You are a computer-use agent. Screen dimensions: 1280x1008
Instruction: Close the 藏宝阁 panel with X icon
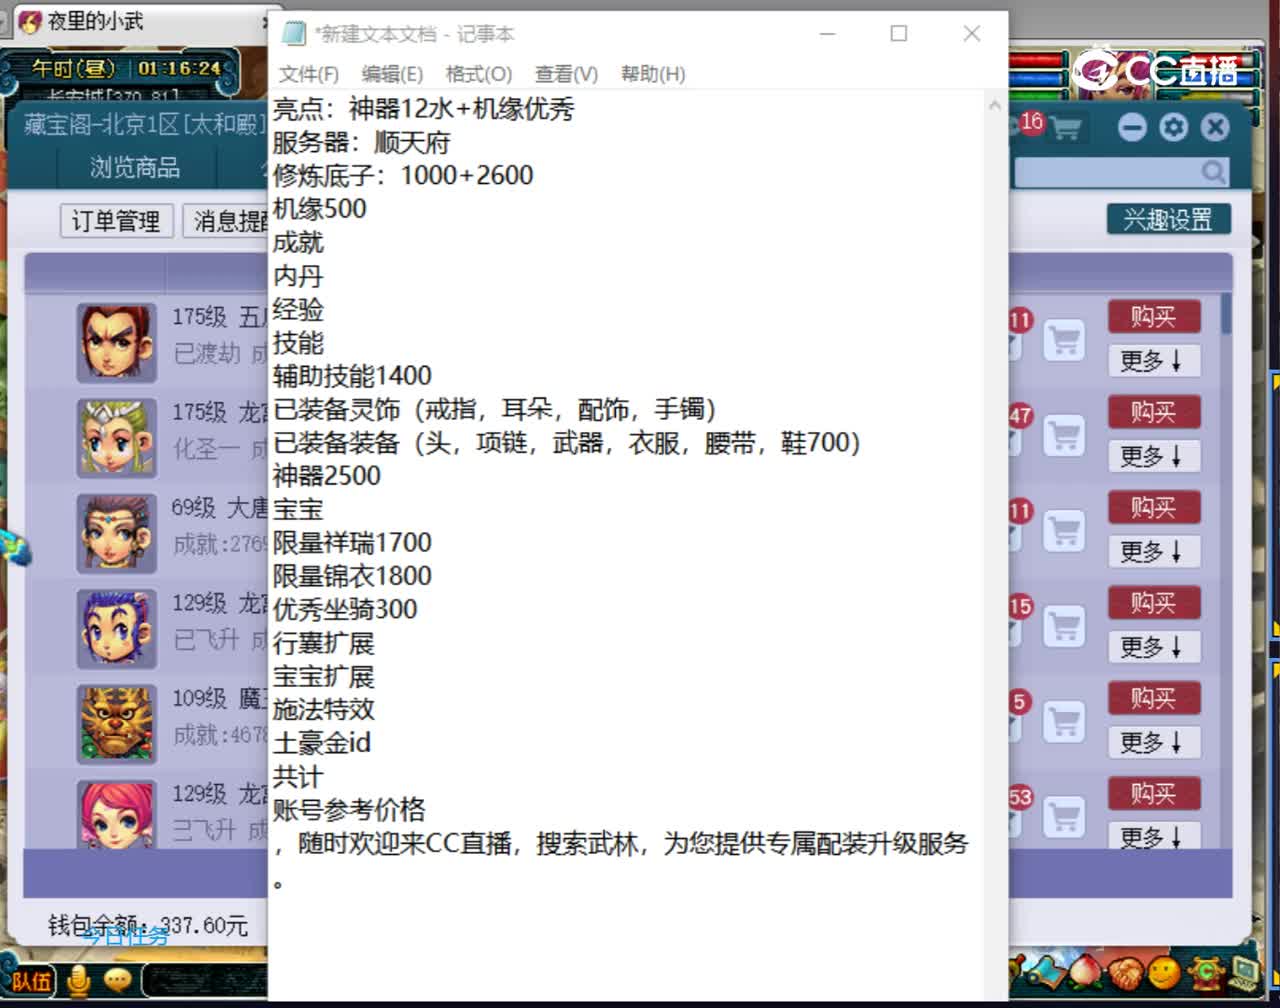[1215, 127]
